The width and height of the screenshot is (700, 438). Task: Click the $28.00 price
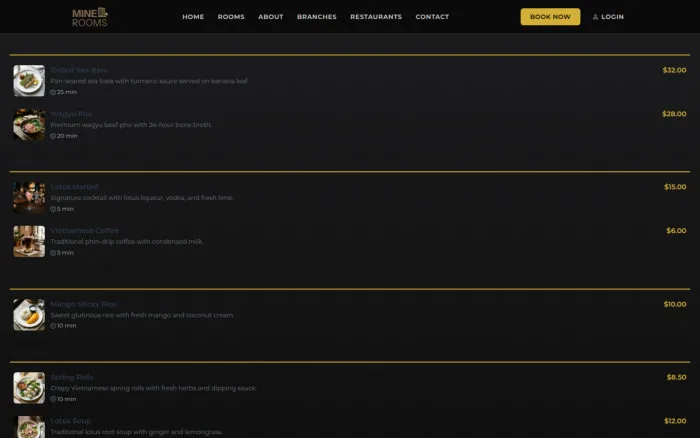coord(674,114)
